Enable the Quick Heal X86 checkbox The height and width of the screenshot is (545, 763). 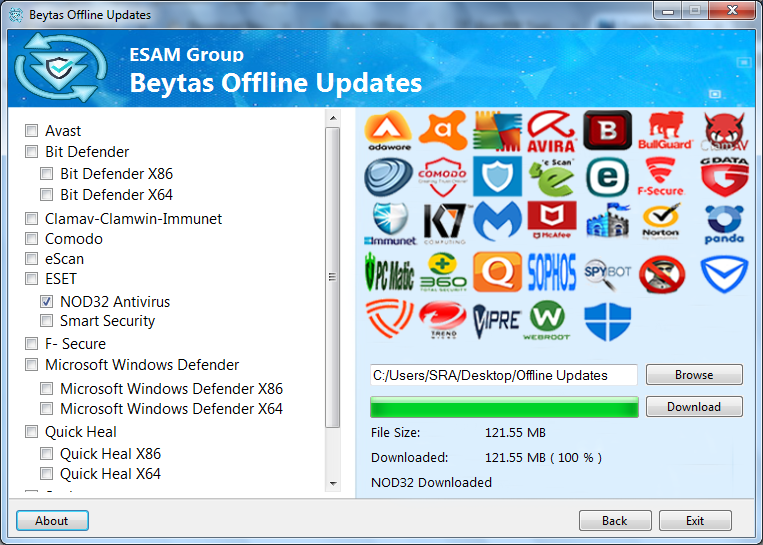47,454
